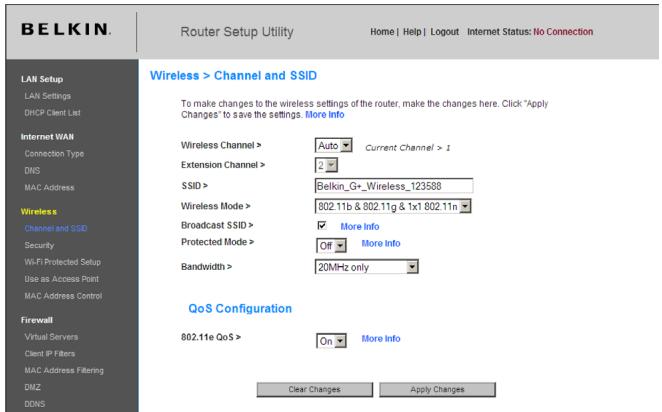
Task: Open Use as Access Point page
Action: 61,279
